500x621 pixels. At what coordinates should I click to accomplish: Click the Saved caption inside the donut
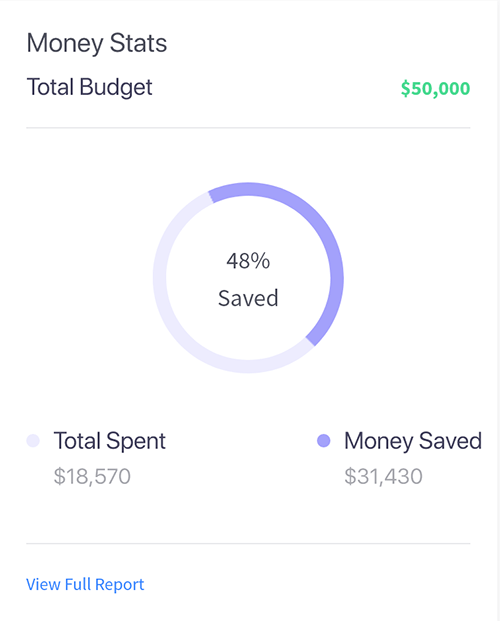tap(248, 298)
